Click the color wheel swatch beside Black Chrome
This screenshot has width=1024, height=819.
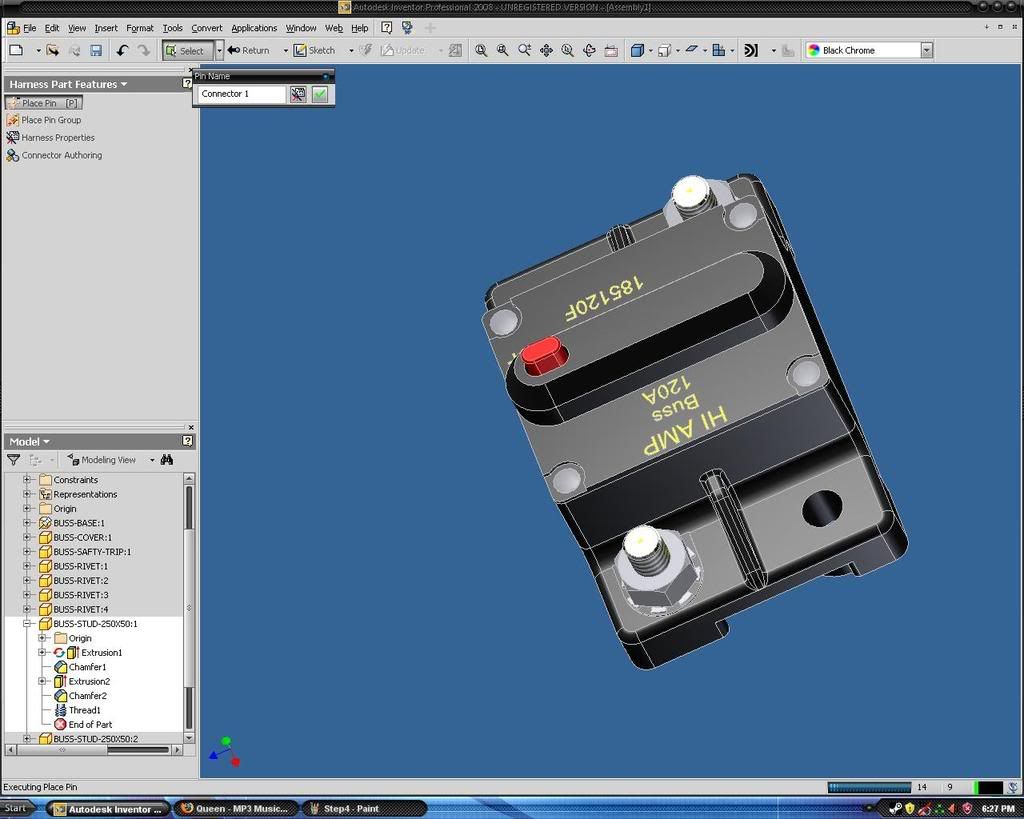pyautogui.click(x=814, y=50)
